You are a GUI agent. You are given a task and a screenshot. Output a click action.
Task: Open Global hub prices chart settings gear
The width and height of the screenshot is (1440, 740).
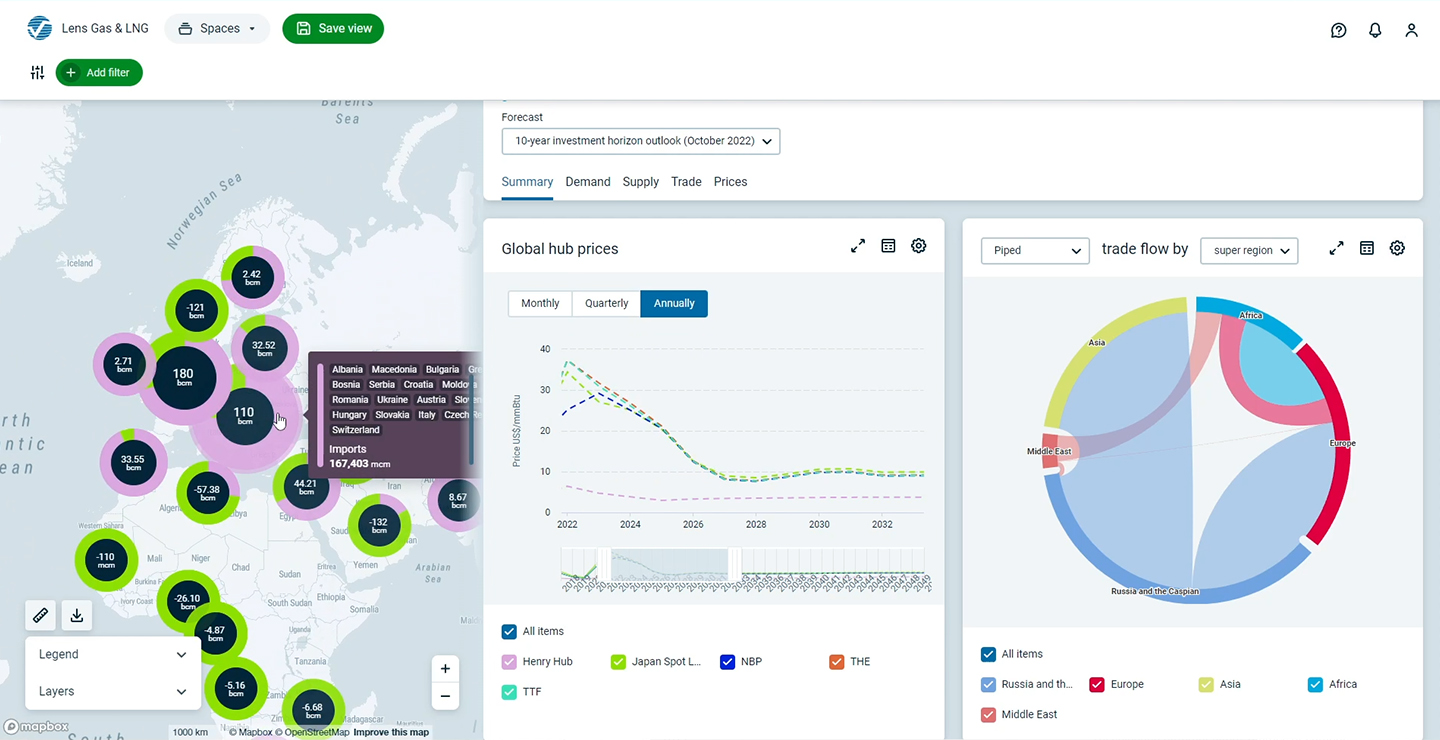point(918,246)
